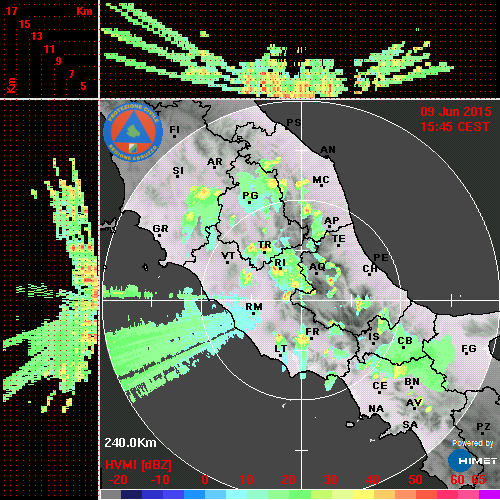Click the 15:45 CEST timestamp
The width and height of the screenshot is (500, 500).
pyautogui.click(x=455, y=127)
